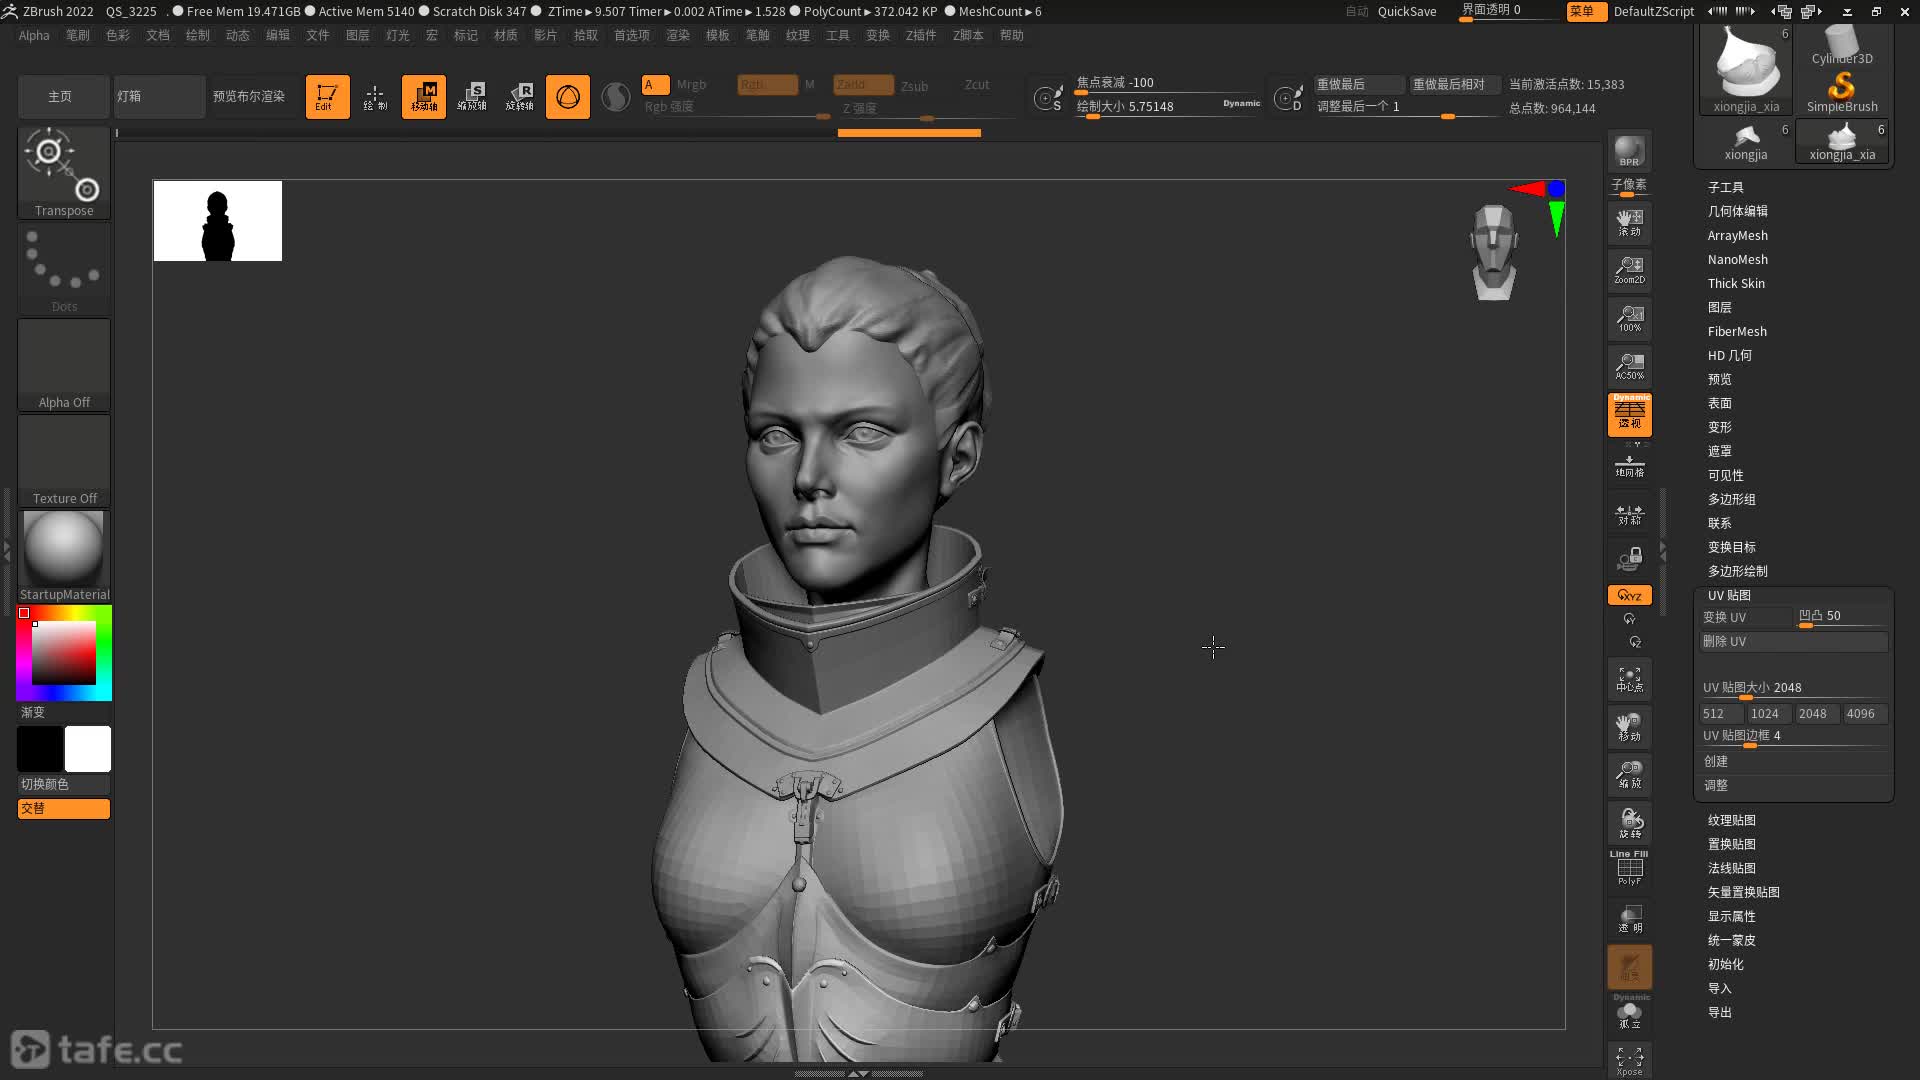The width and height of the screenshot is (1920, 1080).
Task: Adjust the Draw Size (绘制大小) slider
Action: 1168,107
